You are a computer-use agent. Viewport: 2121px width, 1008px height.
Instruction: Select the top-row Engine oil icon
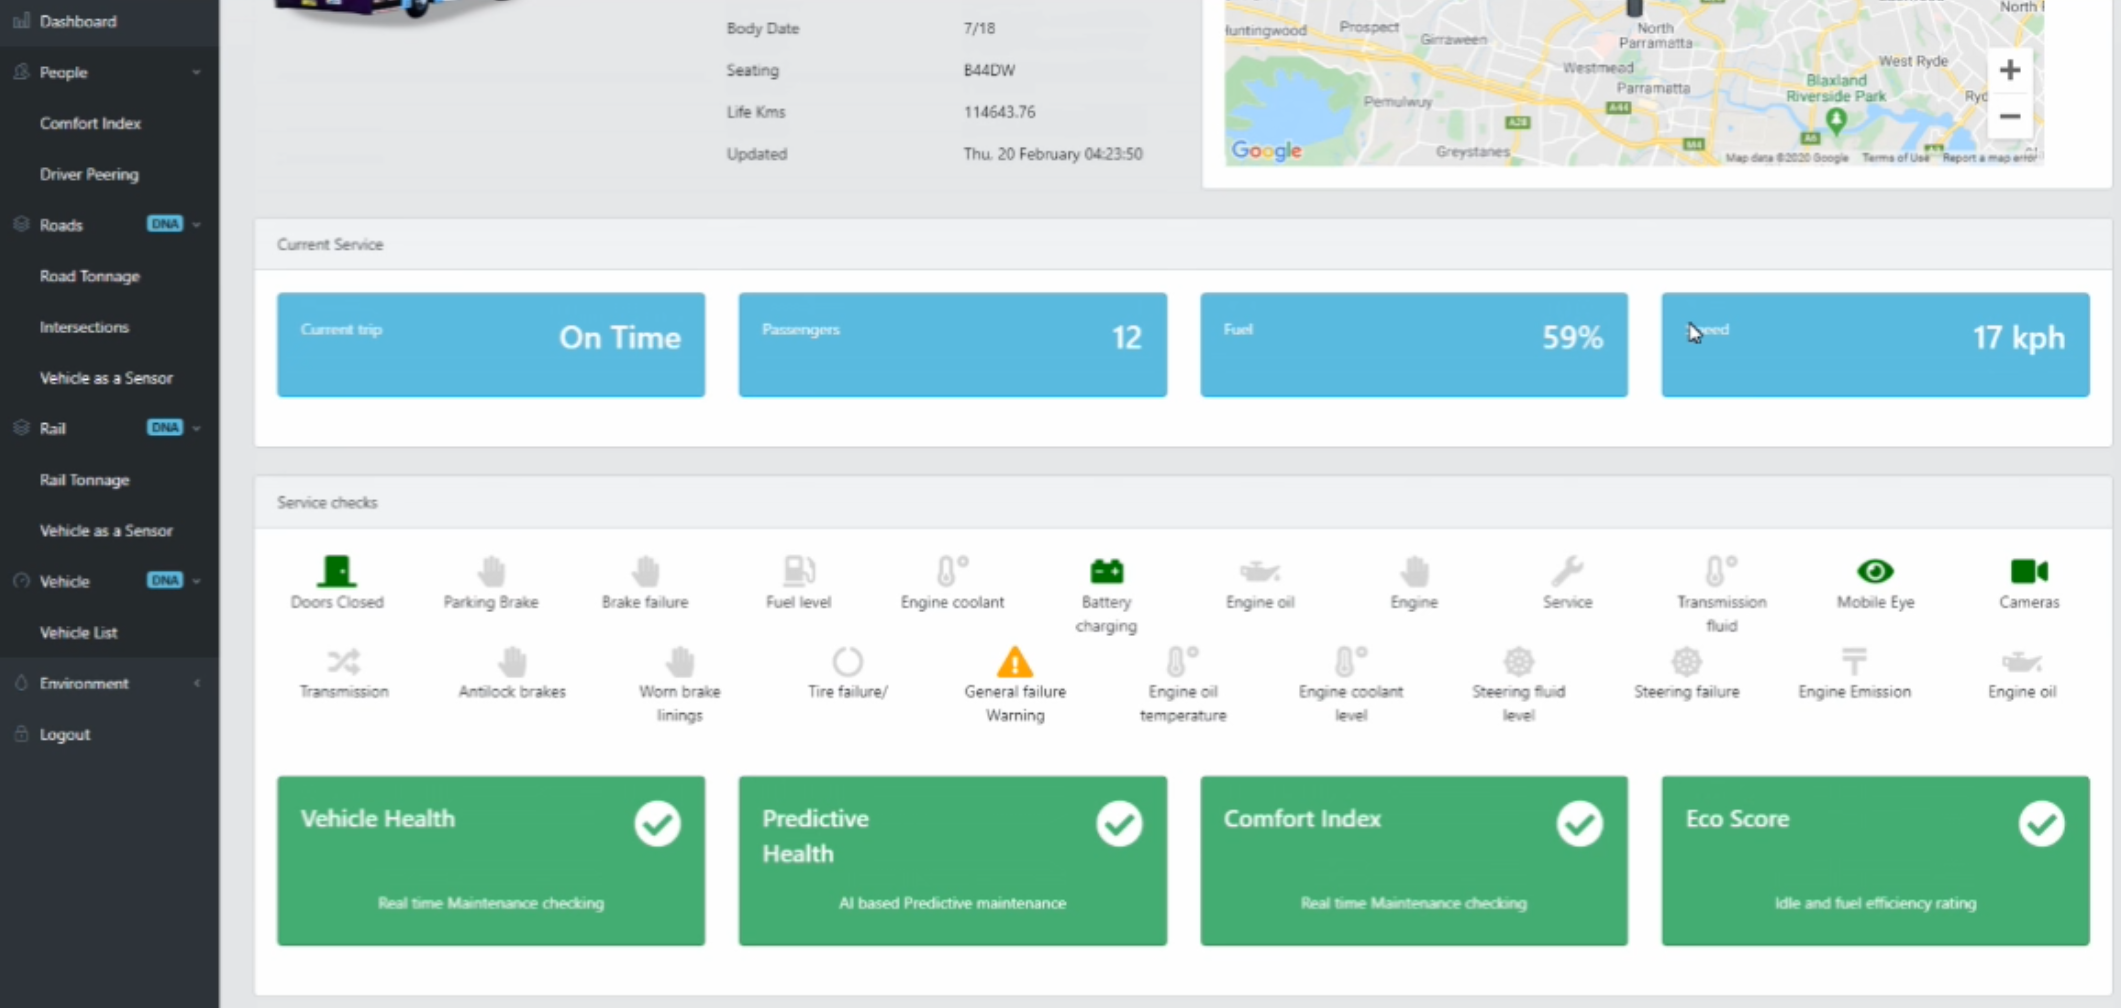tap(1260, 571)
